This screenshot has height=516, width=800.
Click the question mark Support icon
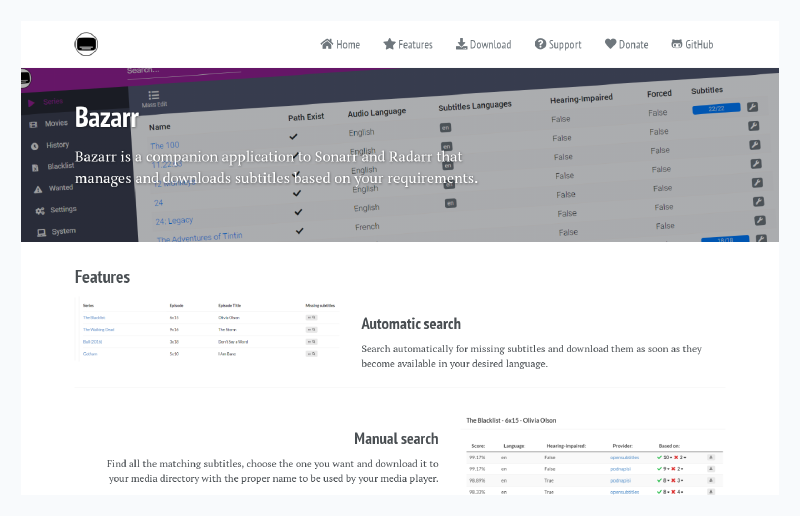pyautogui.click(x=540, y=44)
